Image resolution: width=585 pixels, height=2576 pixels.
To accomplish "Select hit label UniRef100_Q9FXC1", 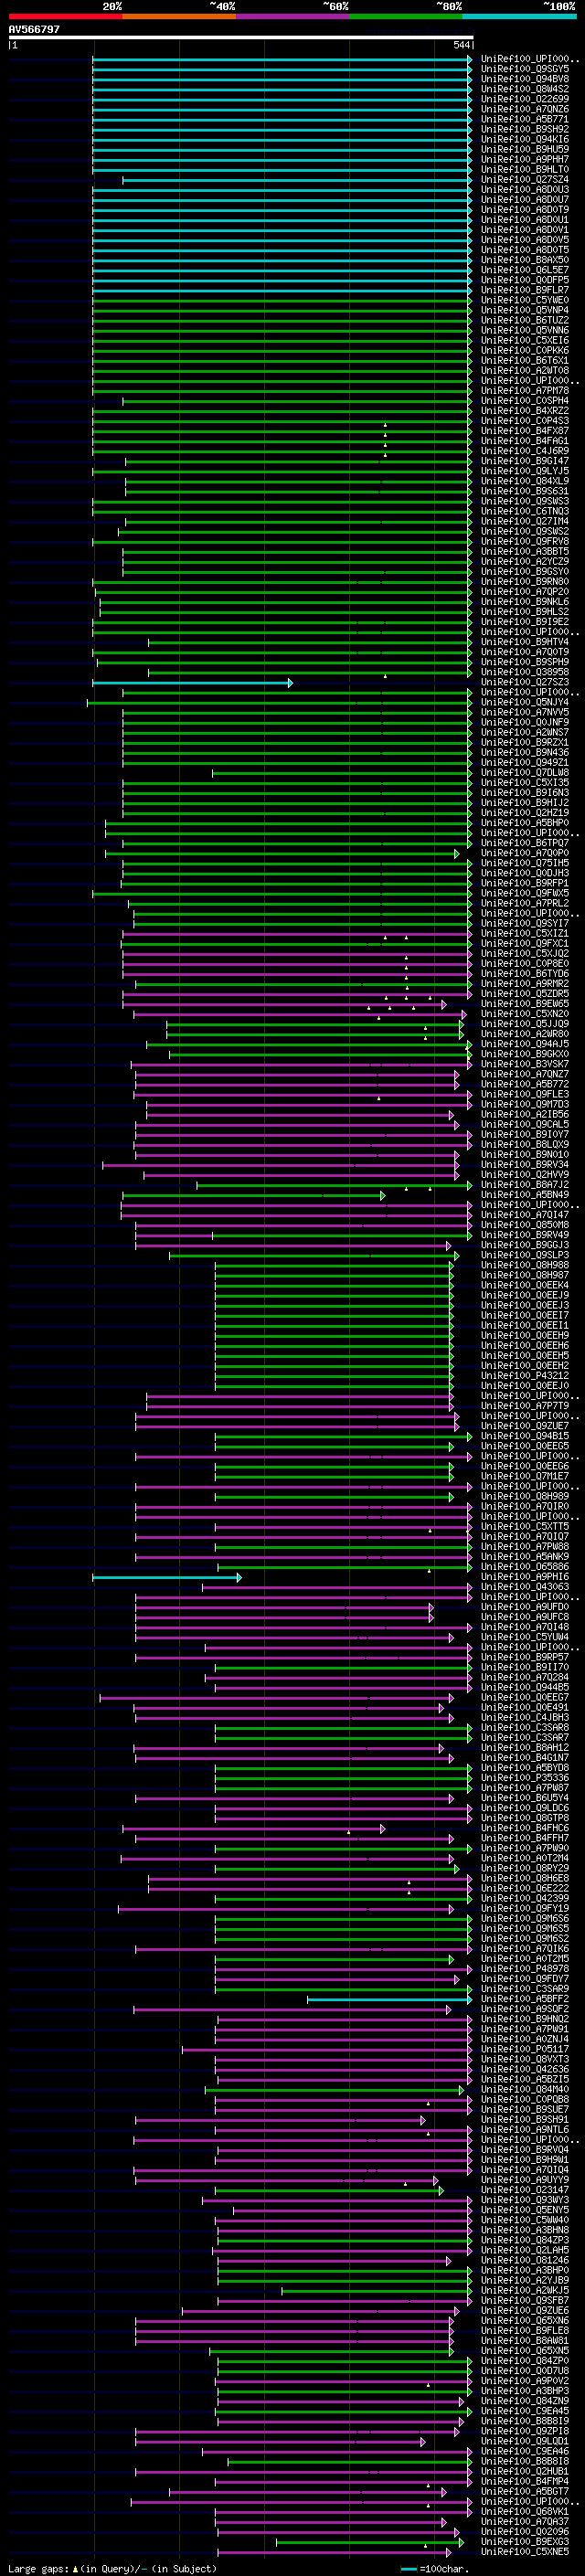I will click(x=524, y=943).
